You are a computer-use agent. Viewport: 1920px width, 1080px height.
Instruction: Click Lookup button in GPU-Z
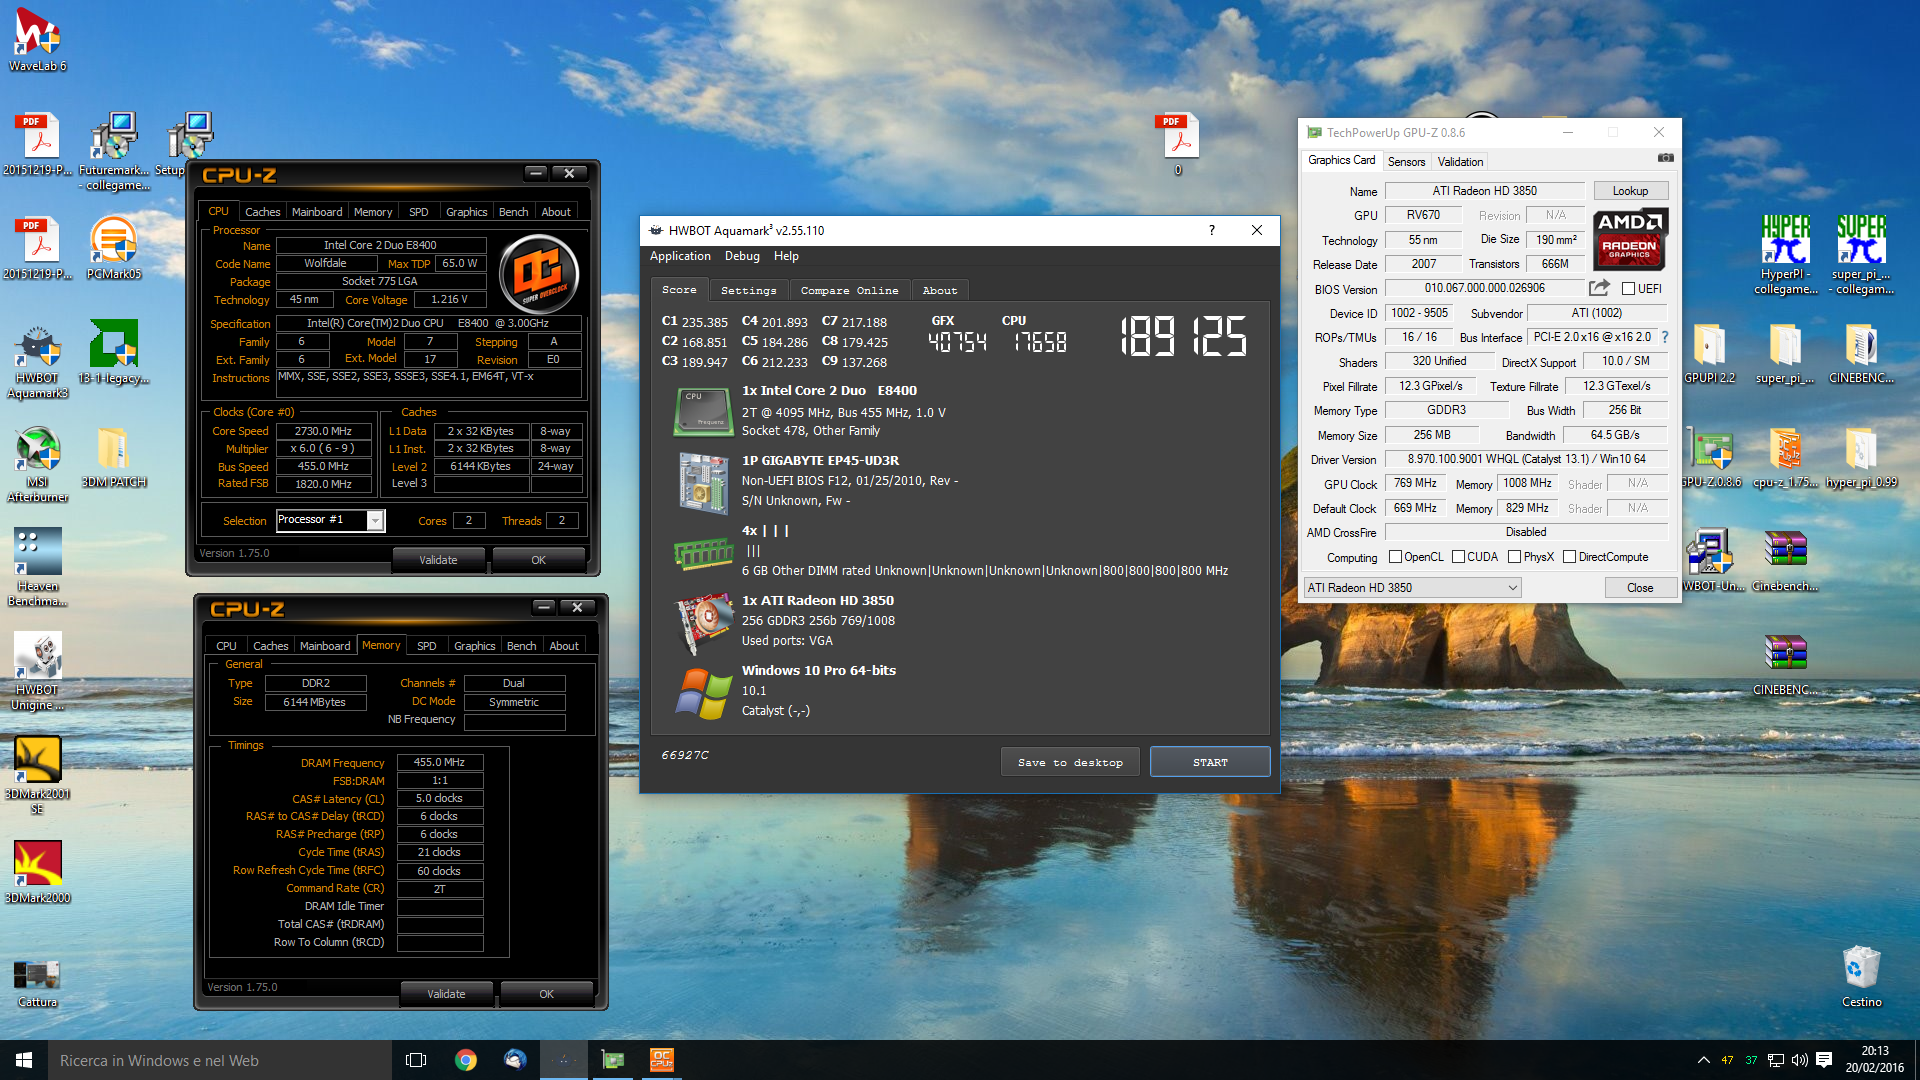click(1630, 190)
